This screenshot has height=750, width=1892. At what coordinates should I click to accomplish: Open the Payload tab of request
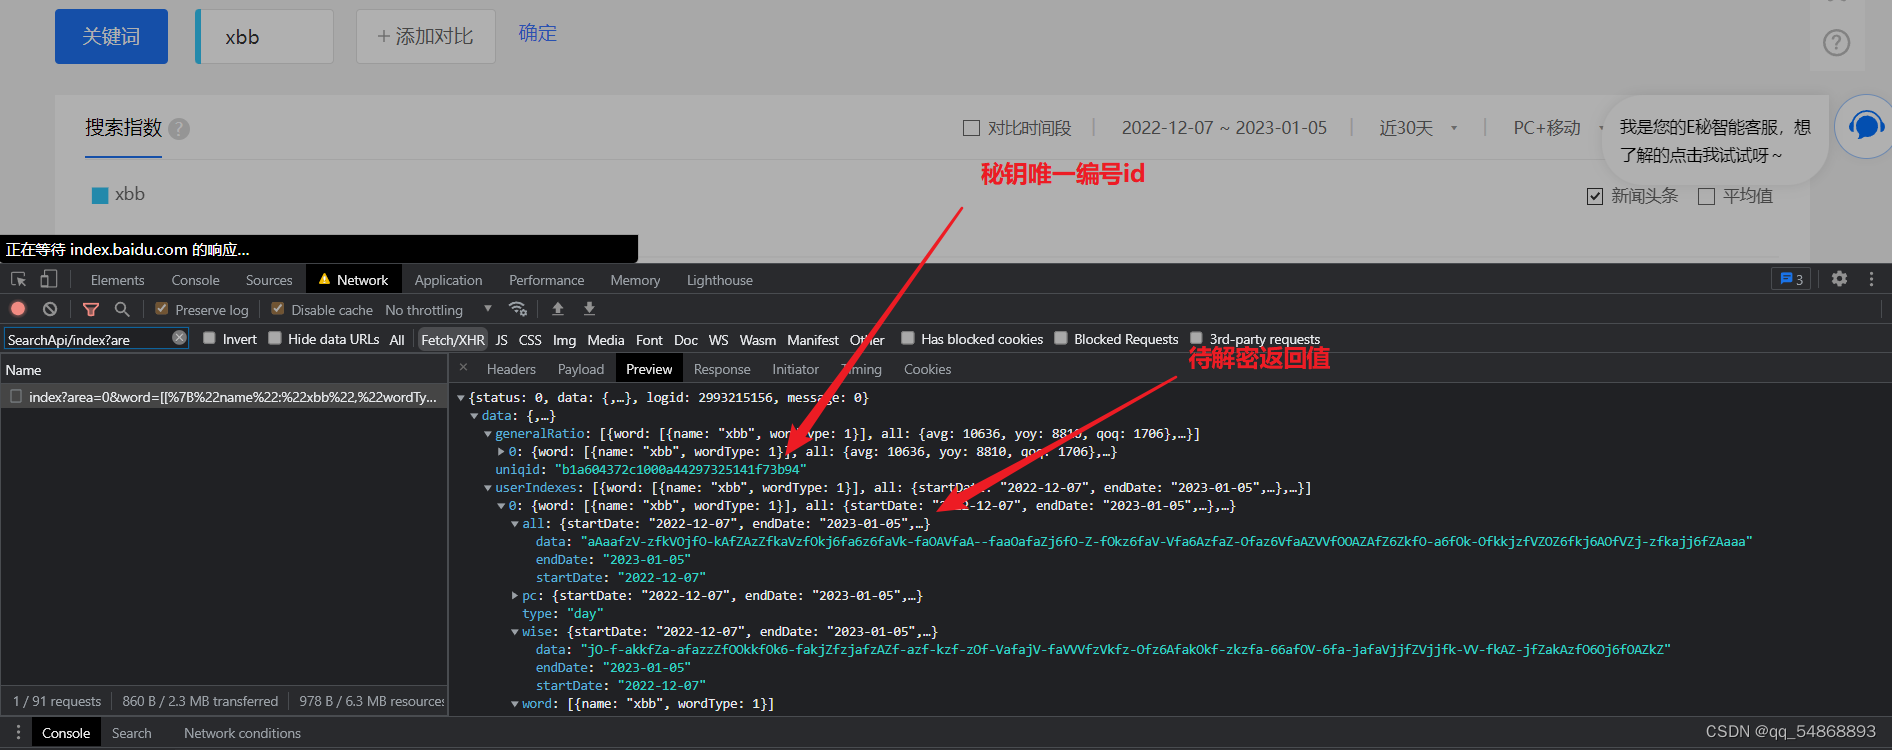coord(581,369)
